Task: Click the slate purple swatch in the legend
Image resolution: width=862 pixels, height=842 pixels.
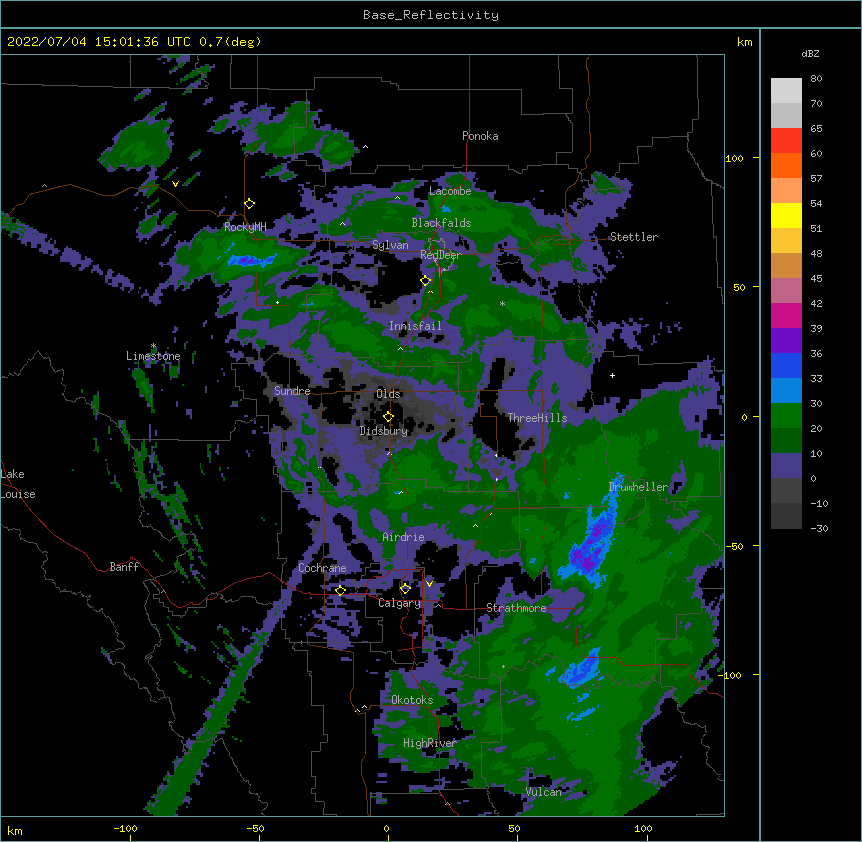Action: click(786, 466)
